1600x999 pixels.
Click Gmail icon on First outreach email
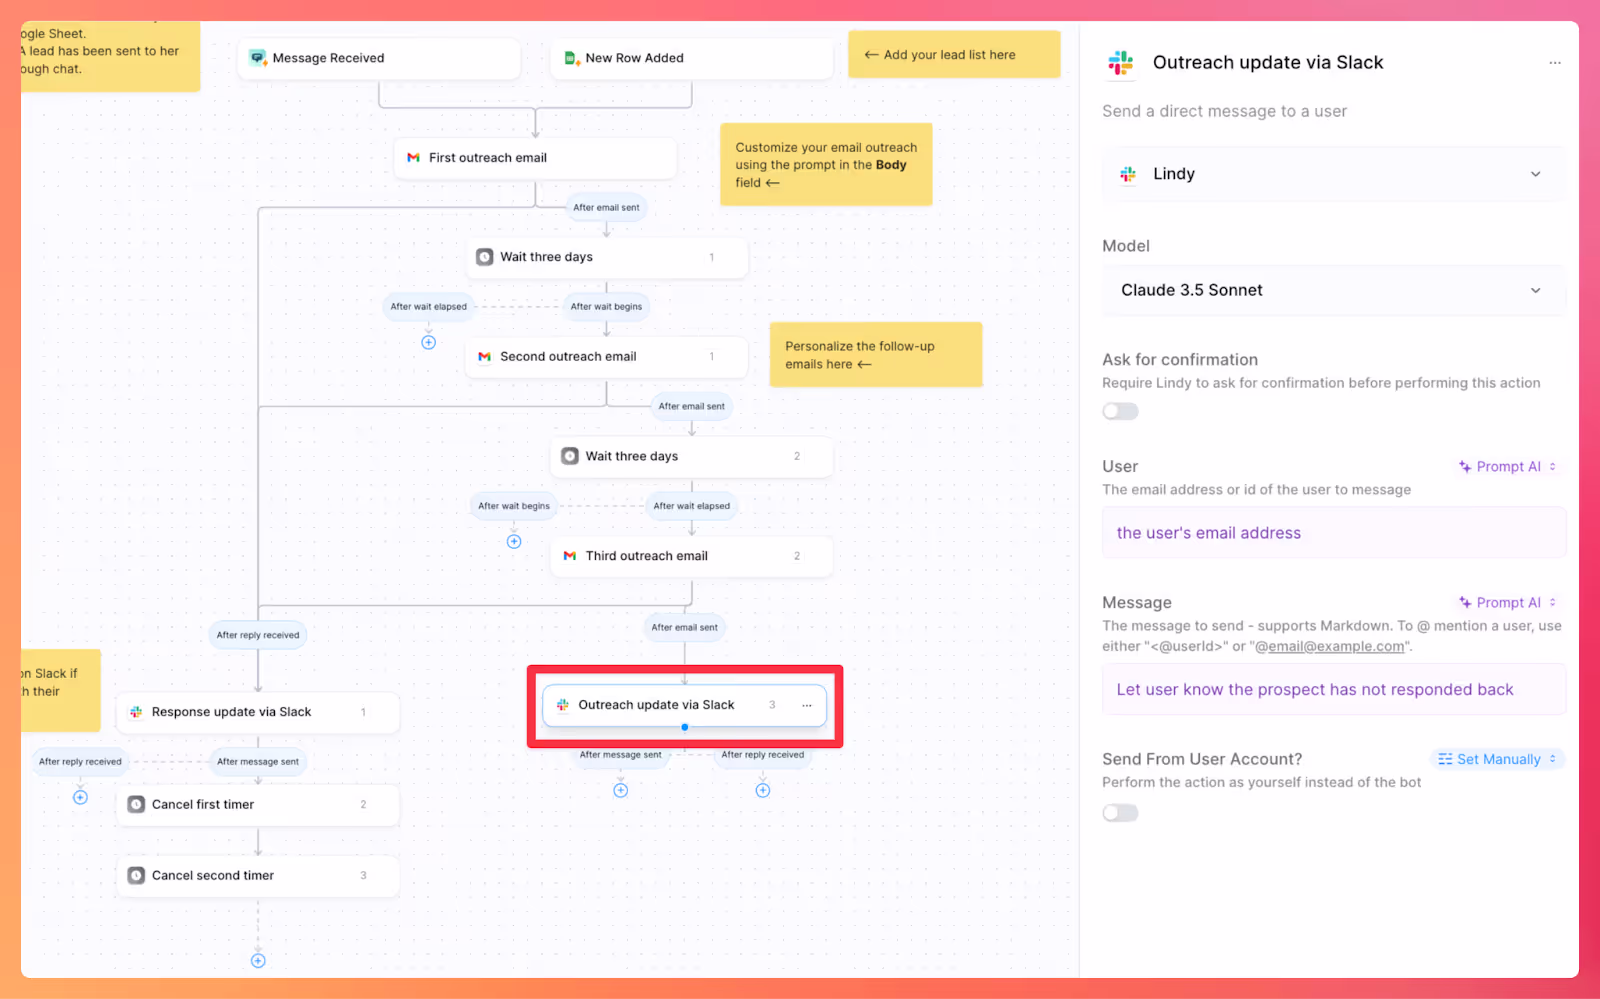[x=414, y=158]
